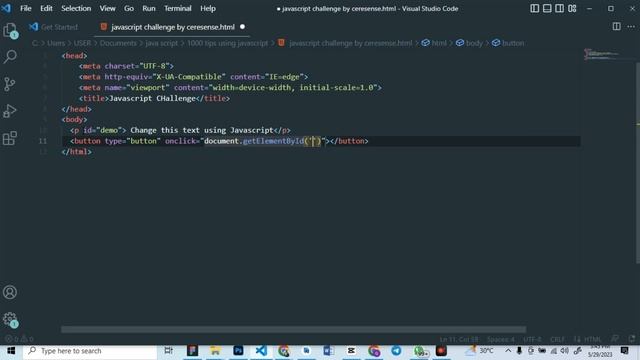This screenshot has width=640, height=360.
Task: Toggle primary side bar layout icon
Action: pos(534,8)
